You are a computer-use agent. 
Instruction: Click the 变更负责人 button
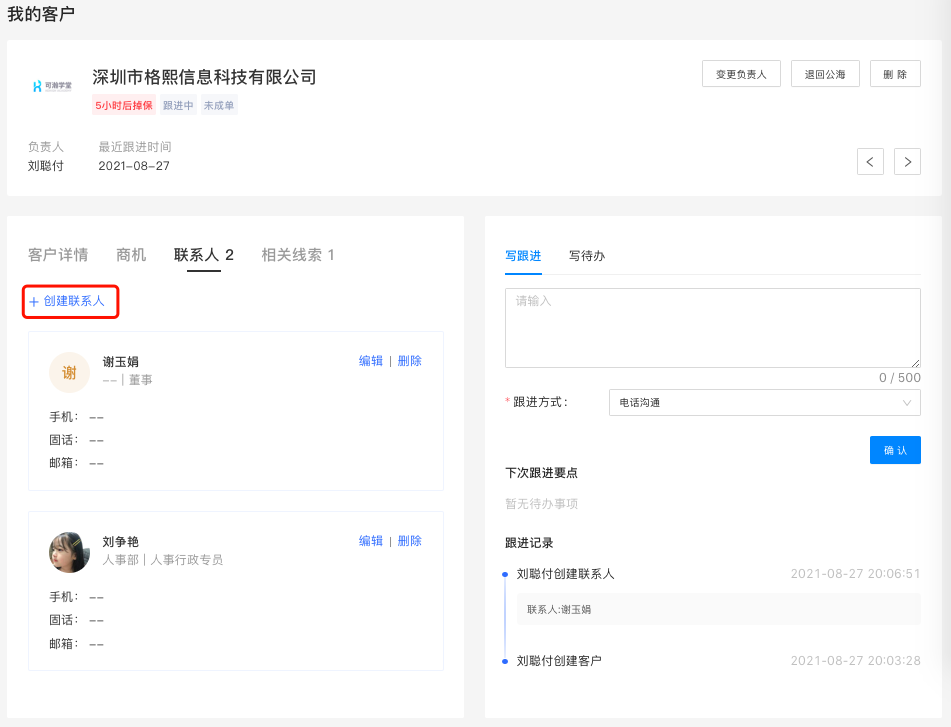[x=741, y=74]
